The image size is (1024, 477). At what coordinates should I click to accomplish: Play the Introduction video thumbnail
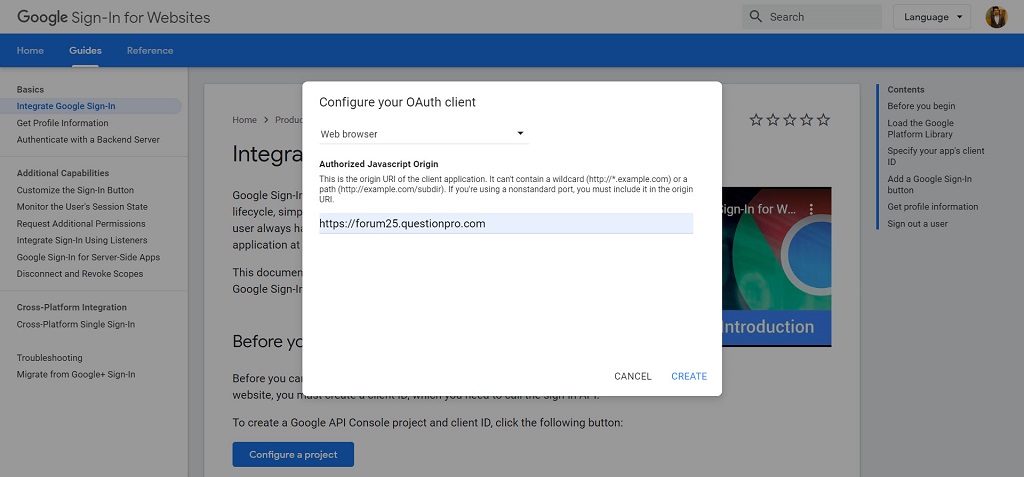click(x=776, y=266)
